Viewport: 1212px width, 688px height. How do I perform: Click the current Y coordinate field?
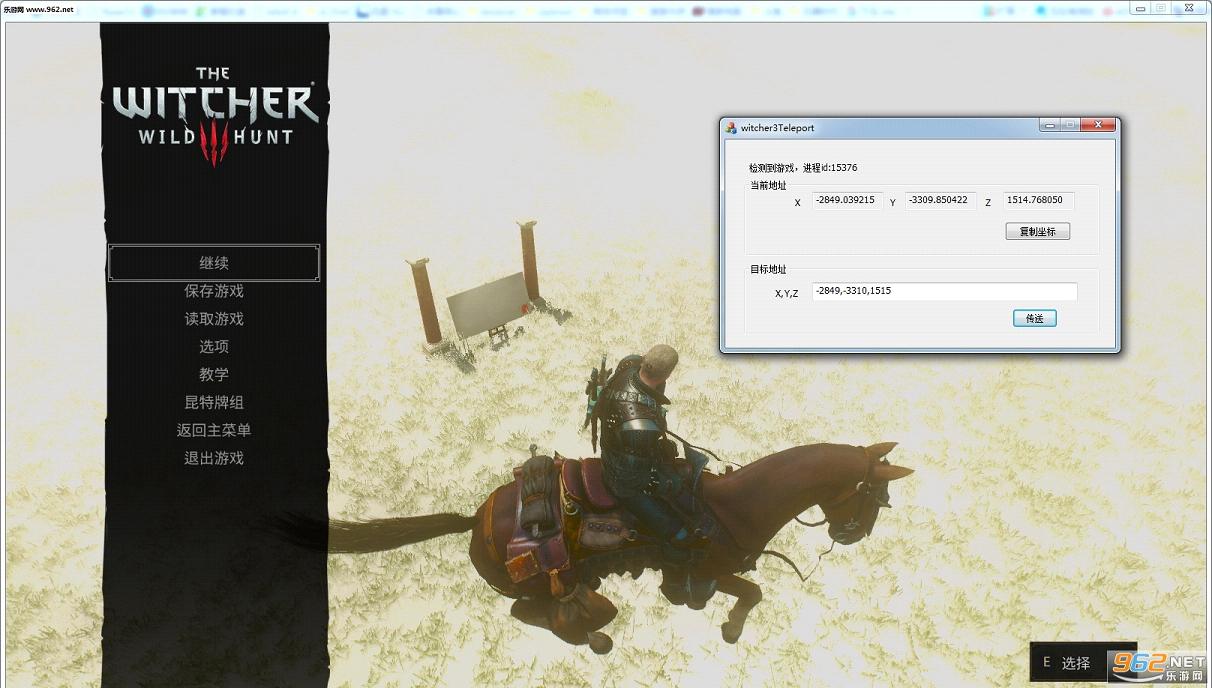941,201
